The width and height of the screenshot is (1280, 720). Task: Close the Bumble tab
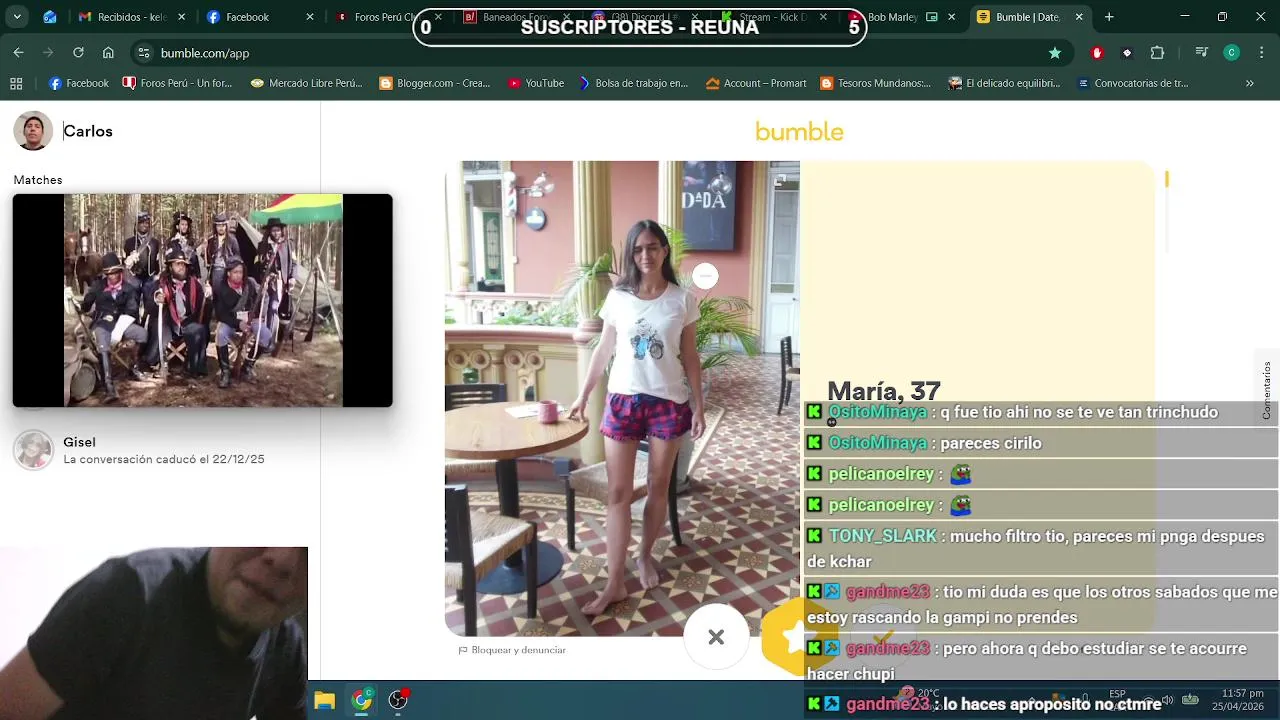point(1079,17)
